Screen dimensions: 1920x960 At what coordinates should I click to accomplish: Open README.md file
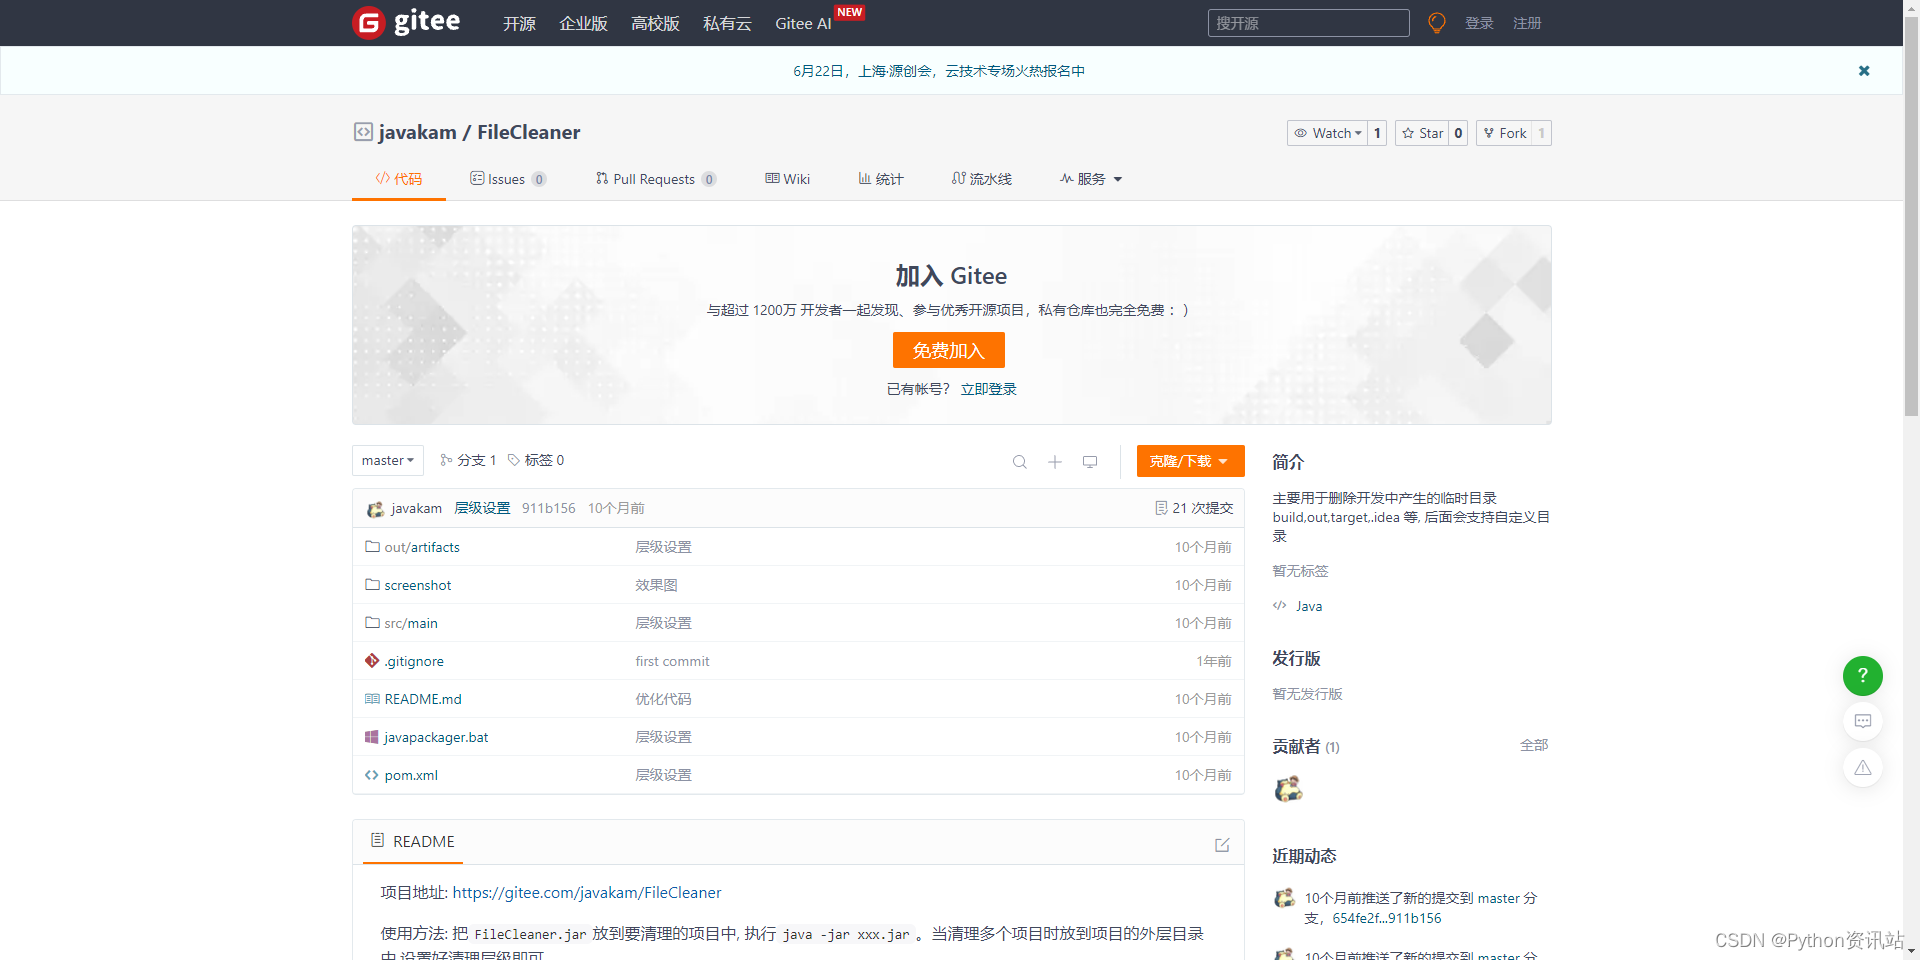pyautogui.click(x=423, y=699)
